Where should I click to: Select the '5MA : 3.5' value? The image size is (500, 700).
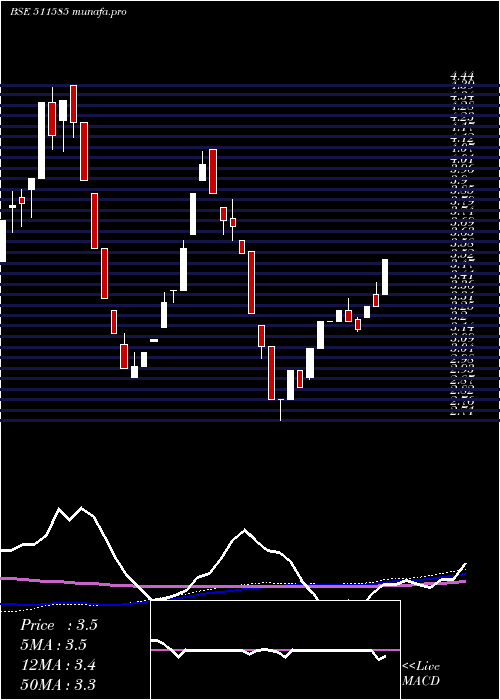click(54, 645)
